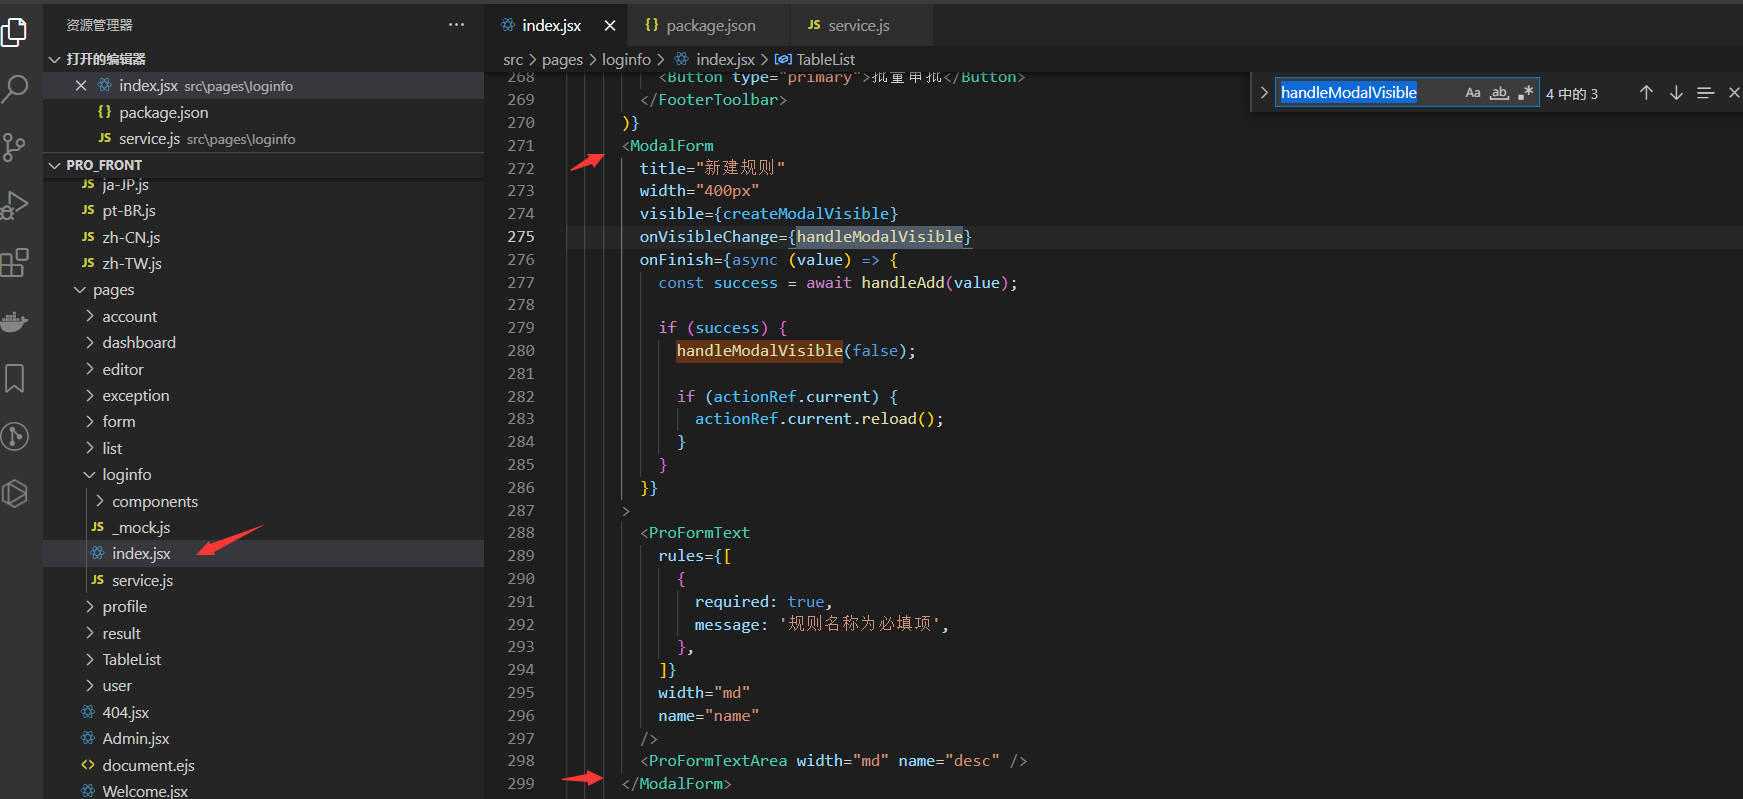Click the more actions ellipsis in Explorer

pos(456,25)
